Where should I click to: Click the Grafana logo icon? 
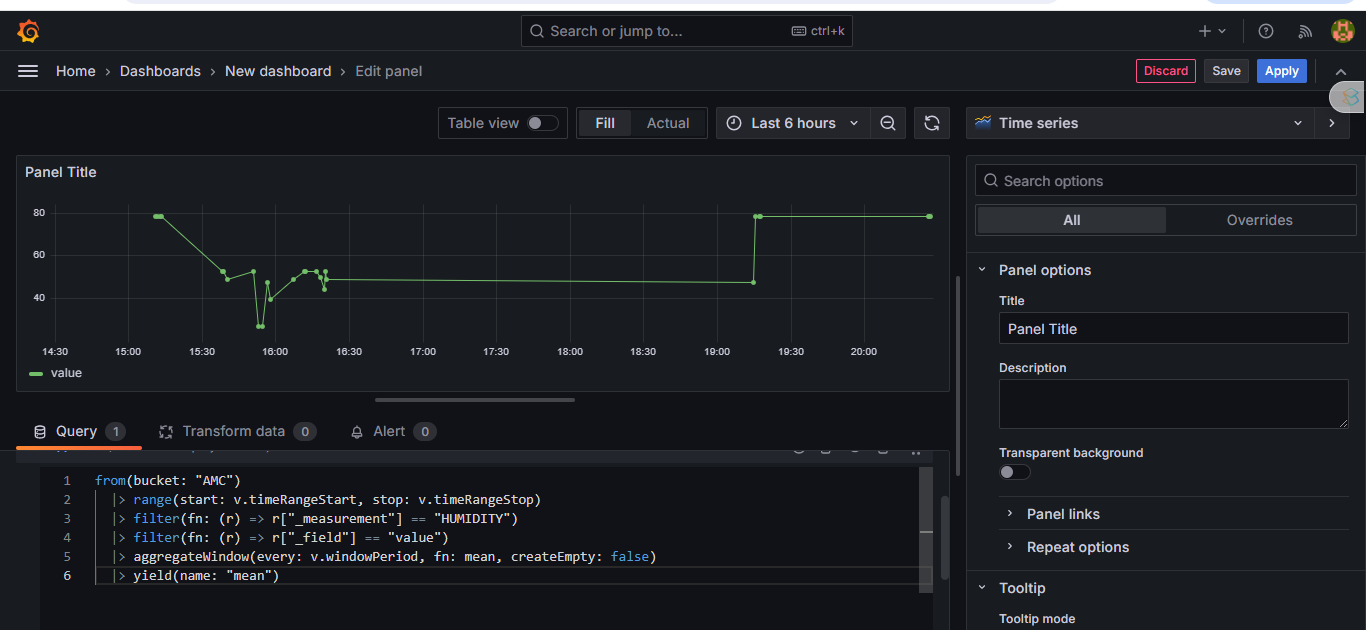[x=28, y=32]
